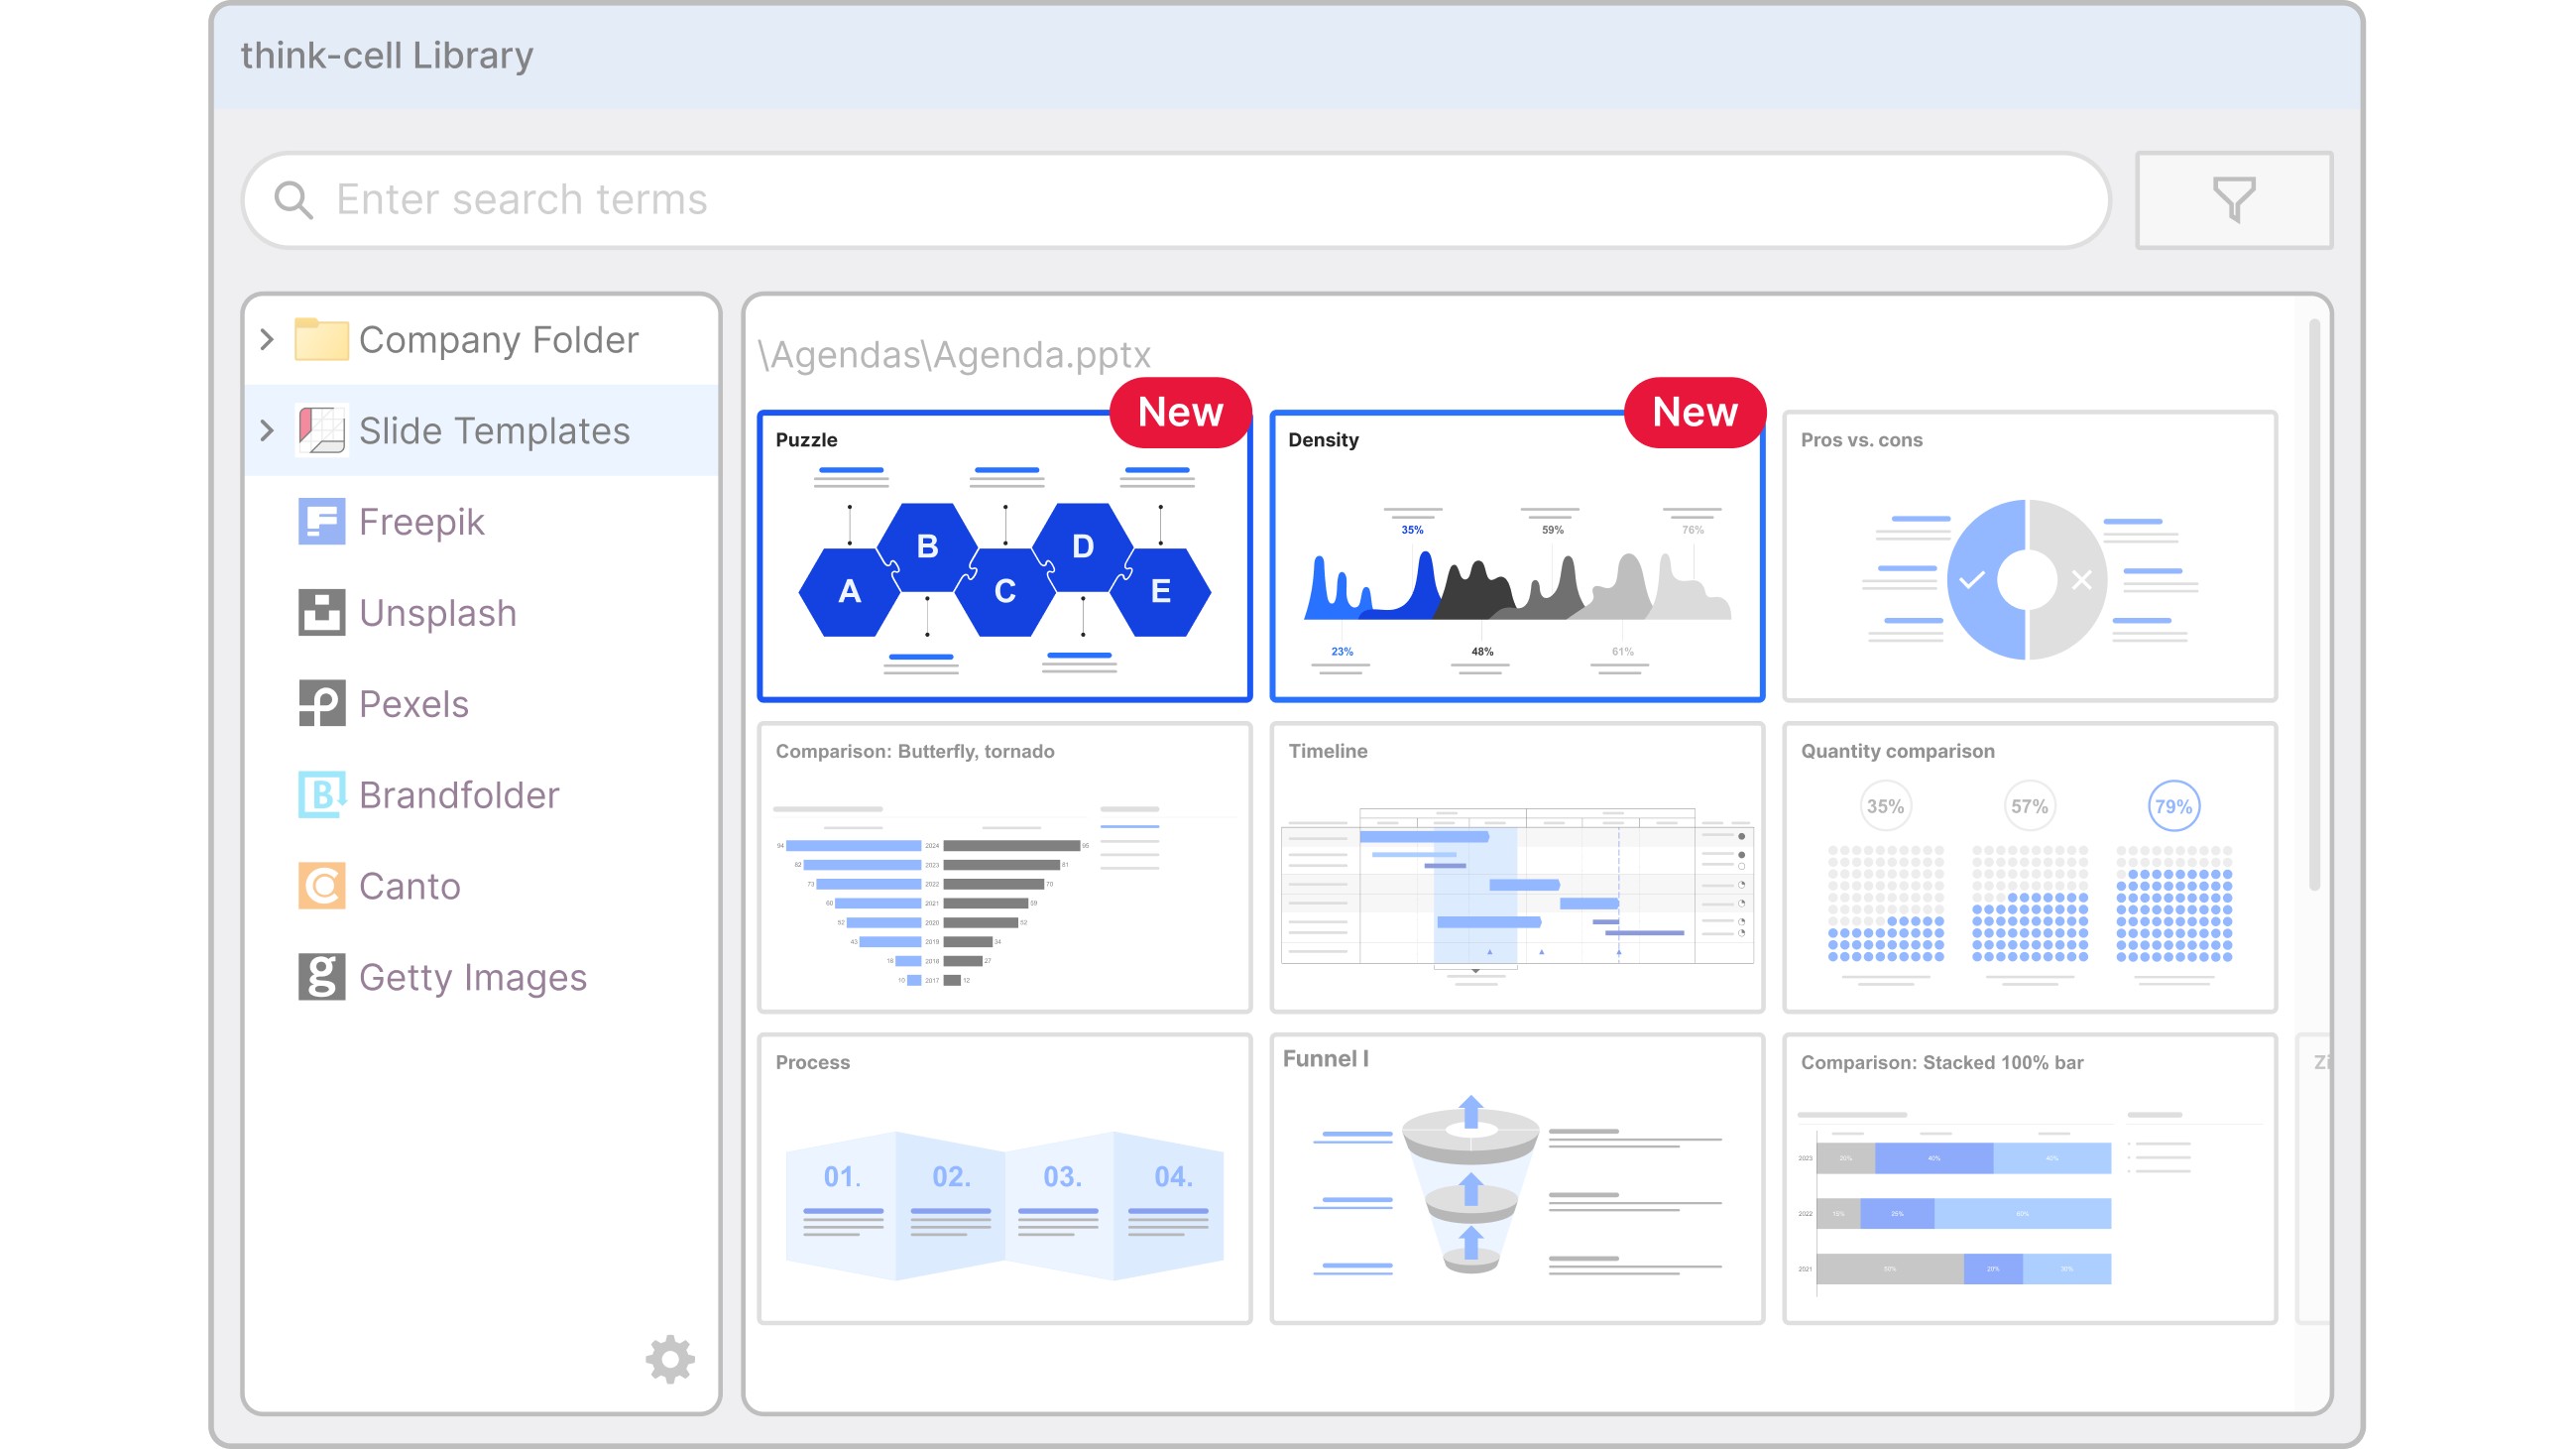Open the Canto source icon
The width and height of the screenshot is (2576, 1449).
(321, 886)
